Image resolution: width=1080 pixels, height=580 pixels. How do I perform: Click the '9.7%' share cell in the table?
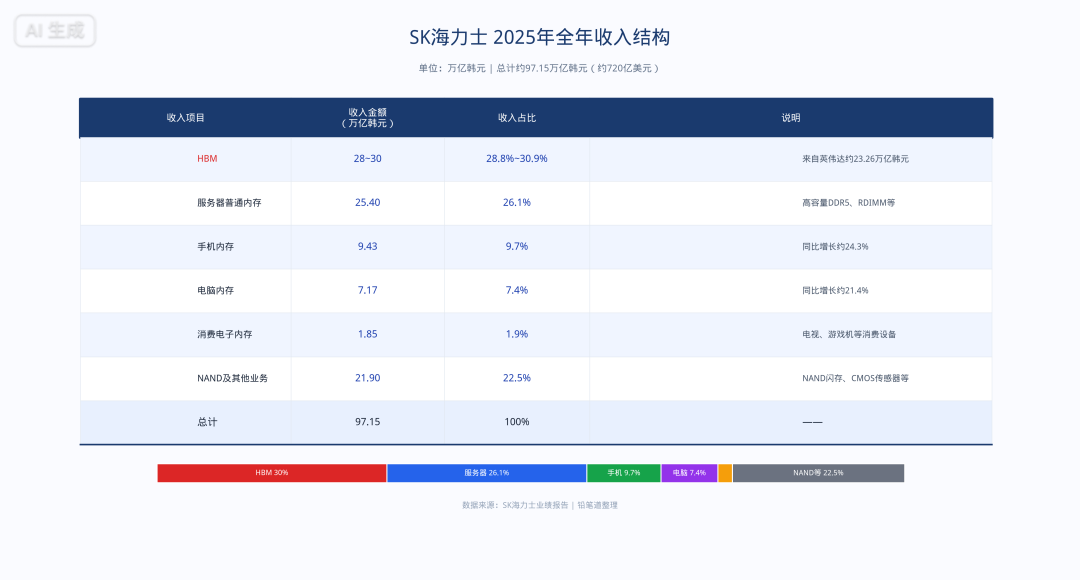pyautogui.click(x=517, y=247)
